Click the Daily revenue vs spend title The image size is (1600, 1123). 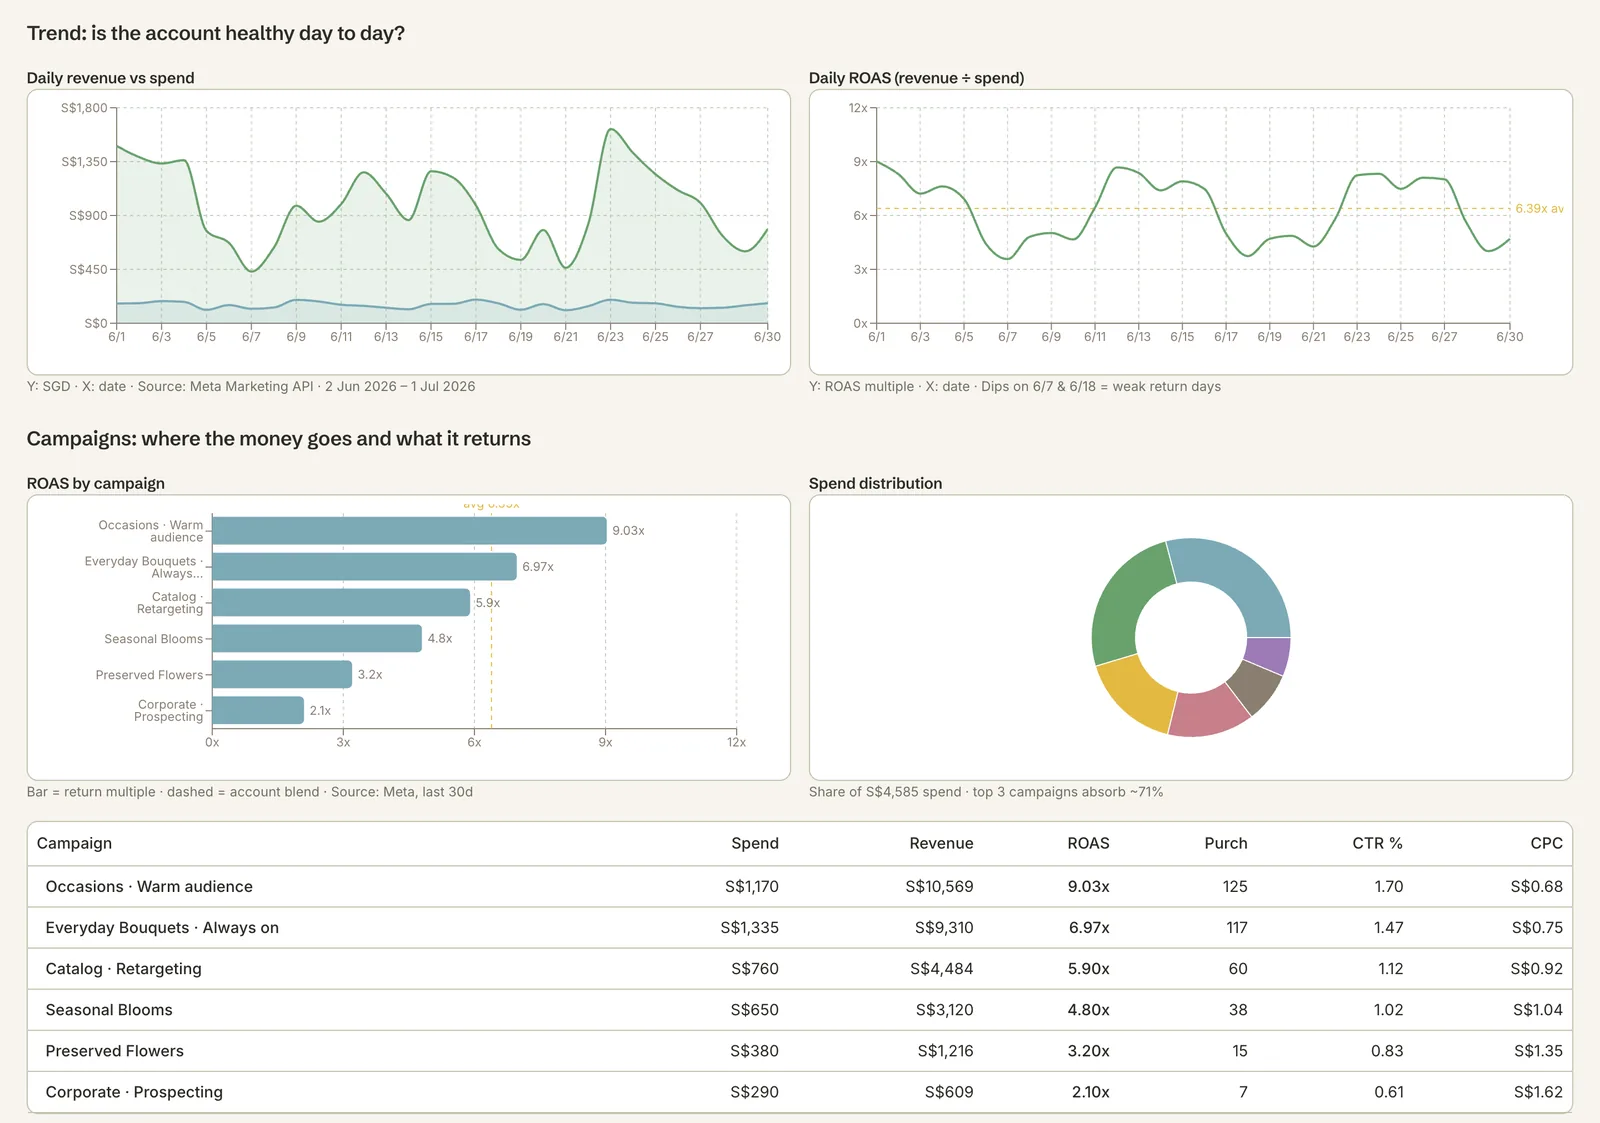[x=110, y=78]
